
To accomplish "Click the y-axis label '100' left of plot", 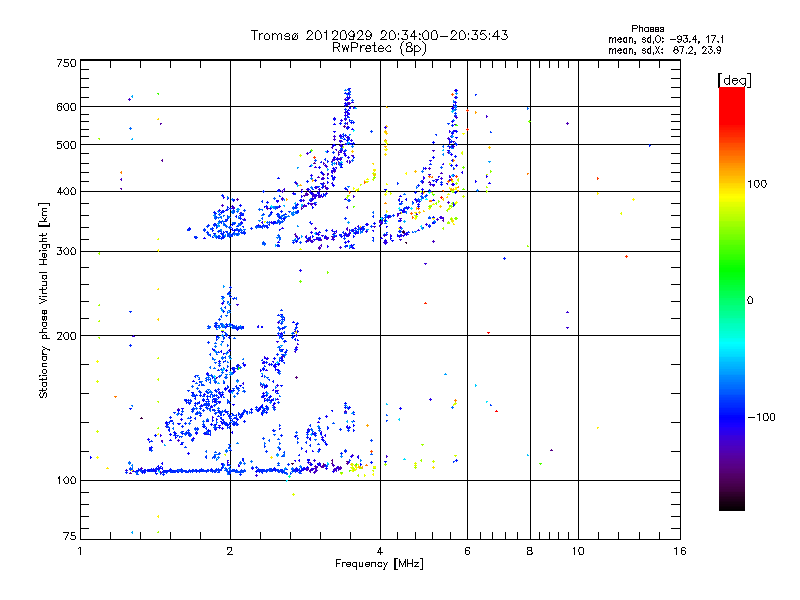I will (66, 480).
